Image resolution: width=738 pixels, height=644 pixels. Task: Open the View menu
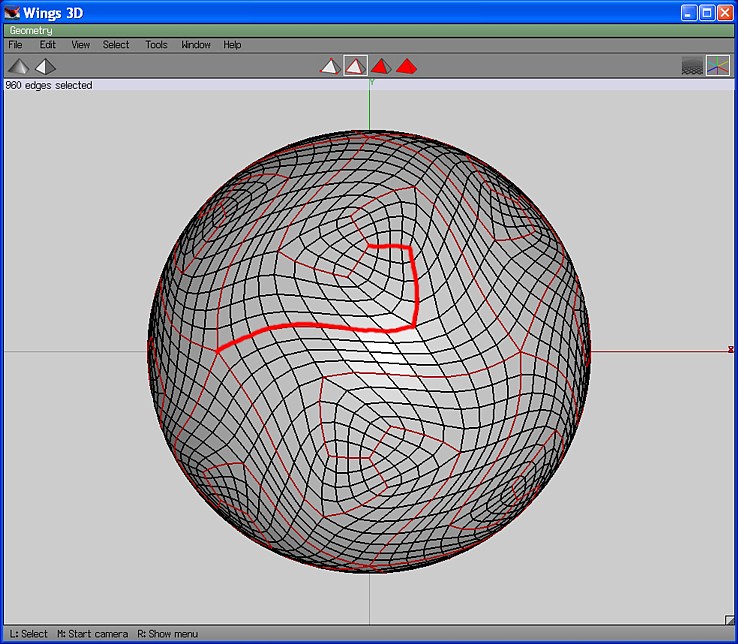(x=80, y=45)
